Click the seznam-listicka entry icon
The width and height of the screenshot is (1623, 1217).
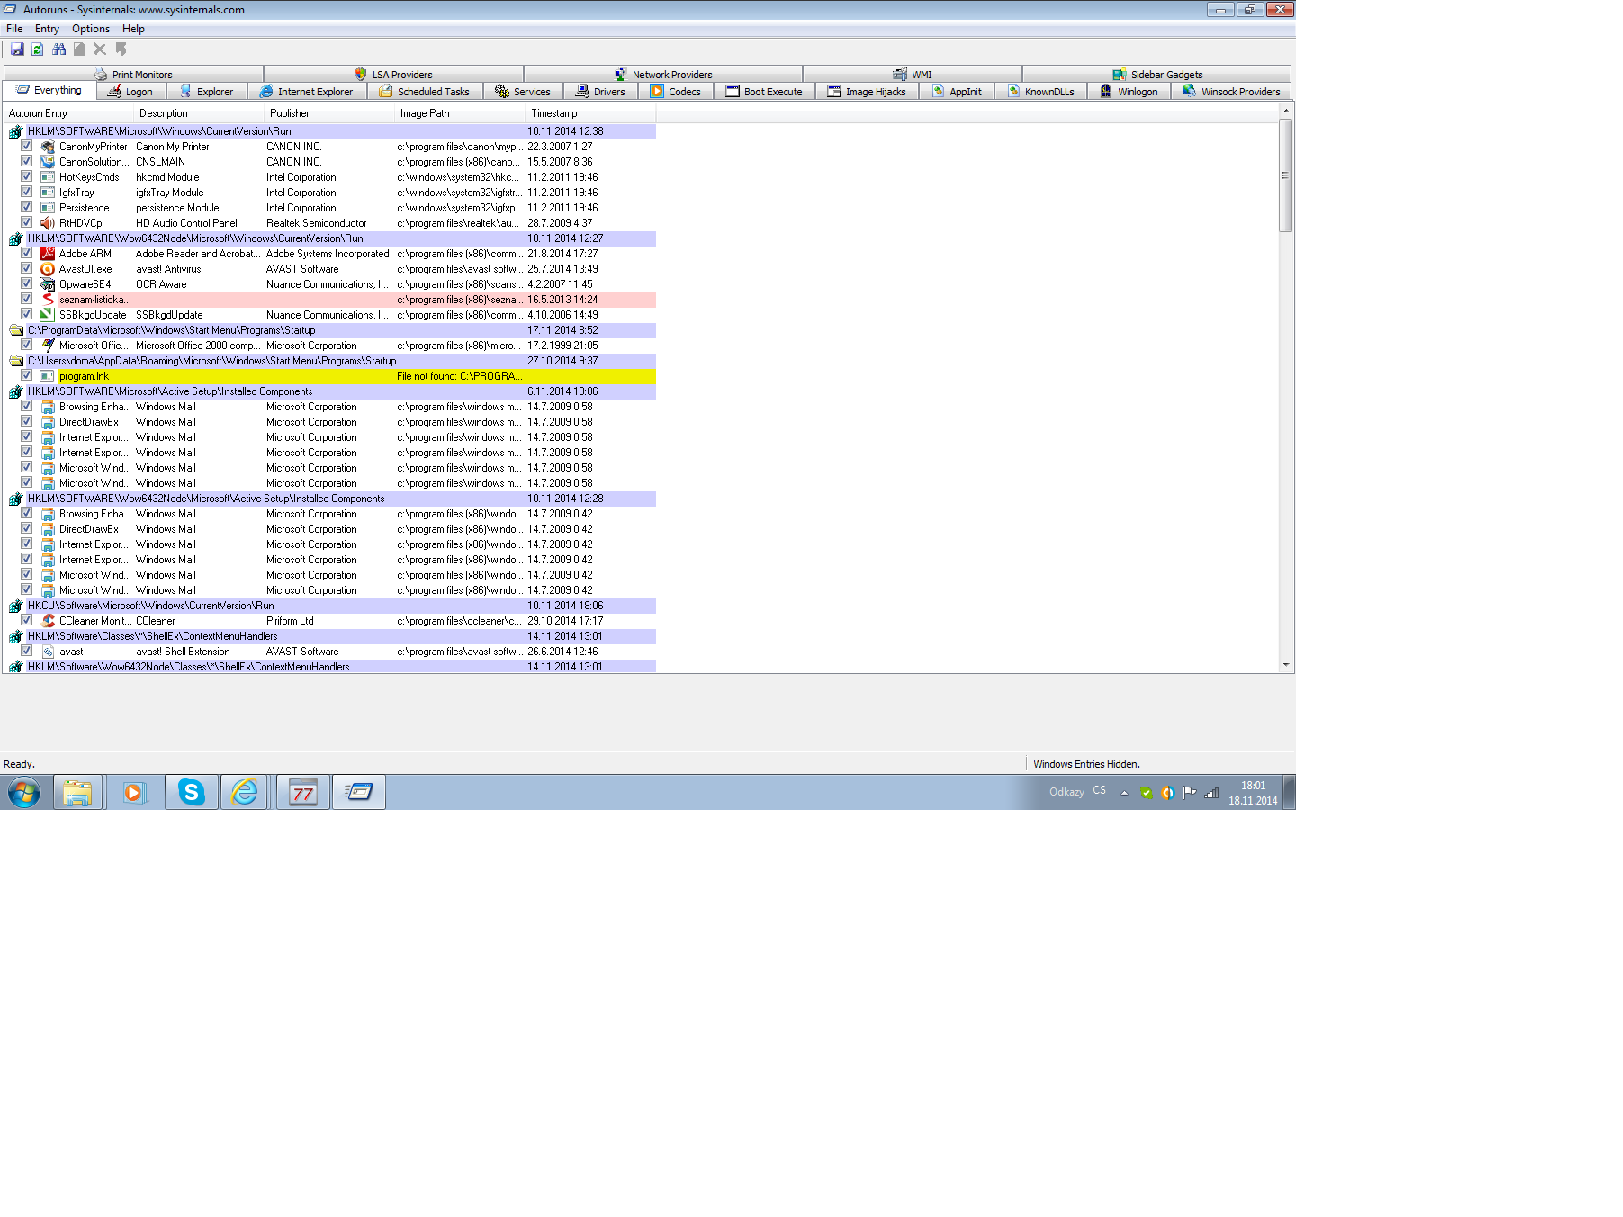(x=47, y=300)
